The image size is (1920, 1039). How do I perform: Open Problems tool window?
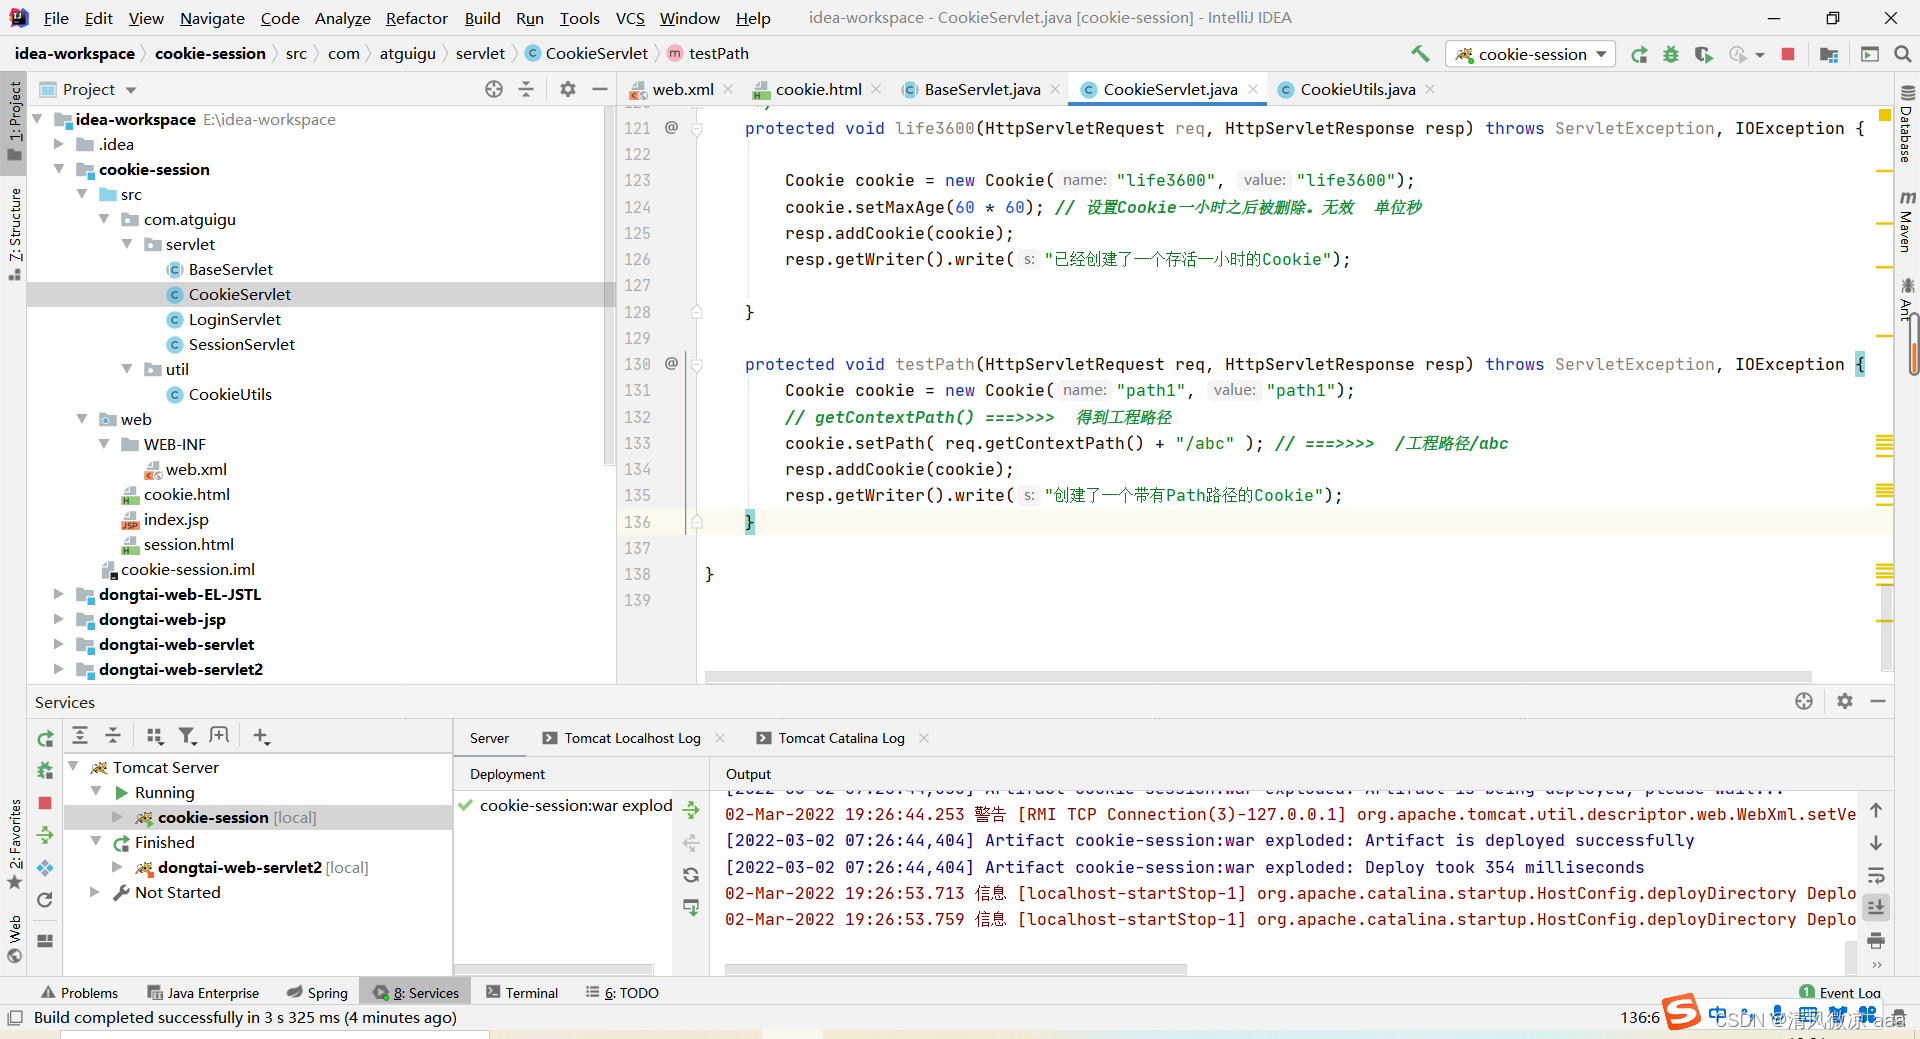click(x=79, y=993)
